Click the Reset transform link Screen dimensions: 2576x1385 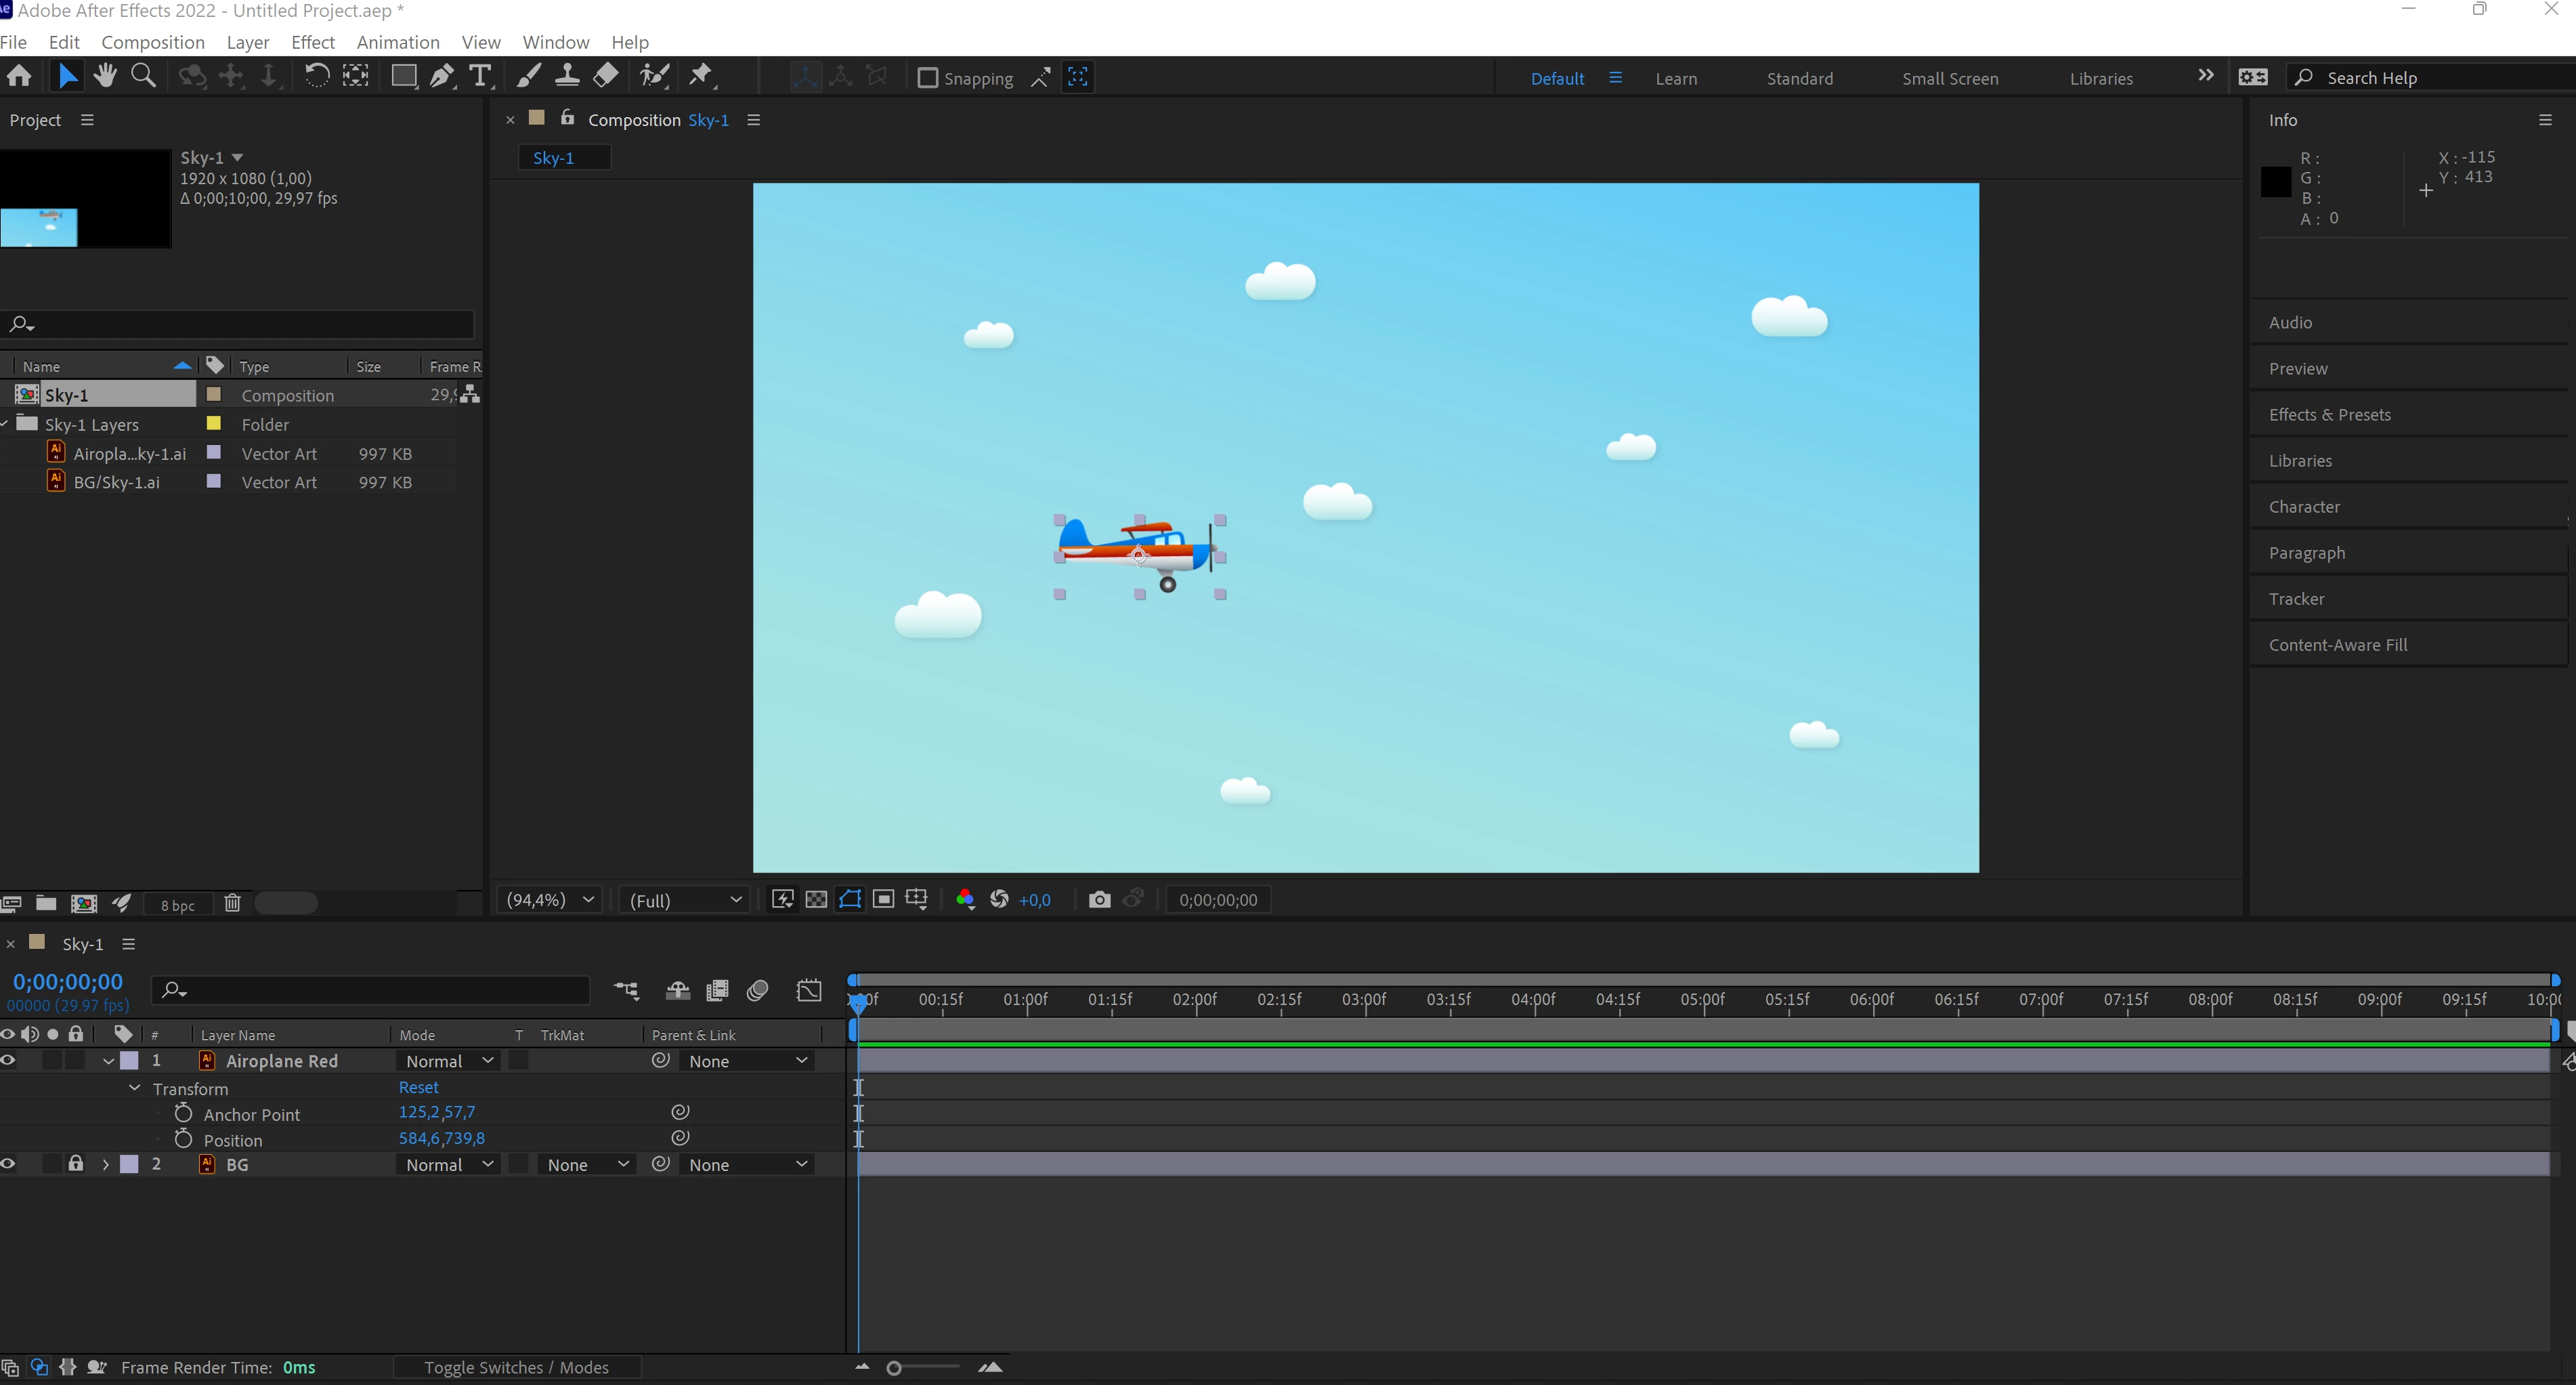pos(418,1088)
